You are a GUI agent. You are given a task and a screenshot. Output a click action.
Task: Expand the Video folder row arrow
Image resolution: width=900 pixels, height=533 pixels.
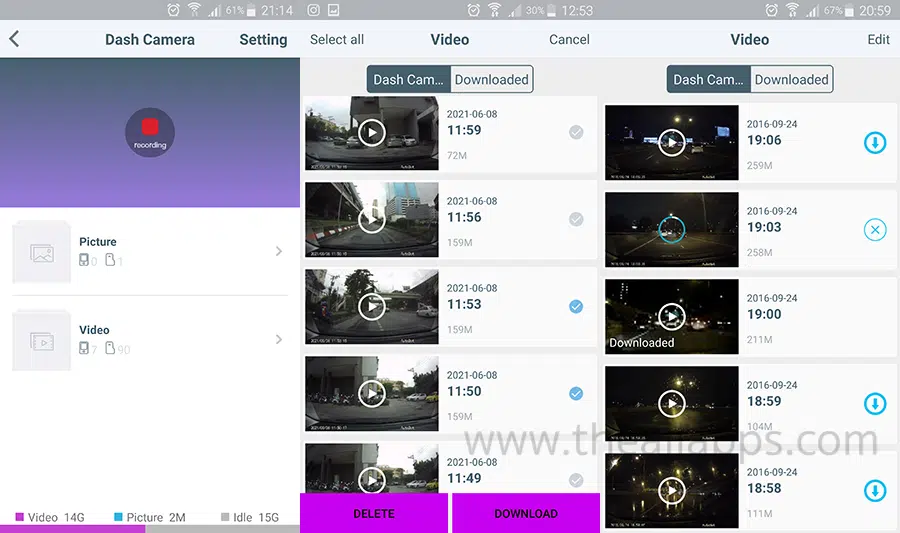pyautogui.click(x=279, y=340)
